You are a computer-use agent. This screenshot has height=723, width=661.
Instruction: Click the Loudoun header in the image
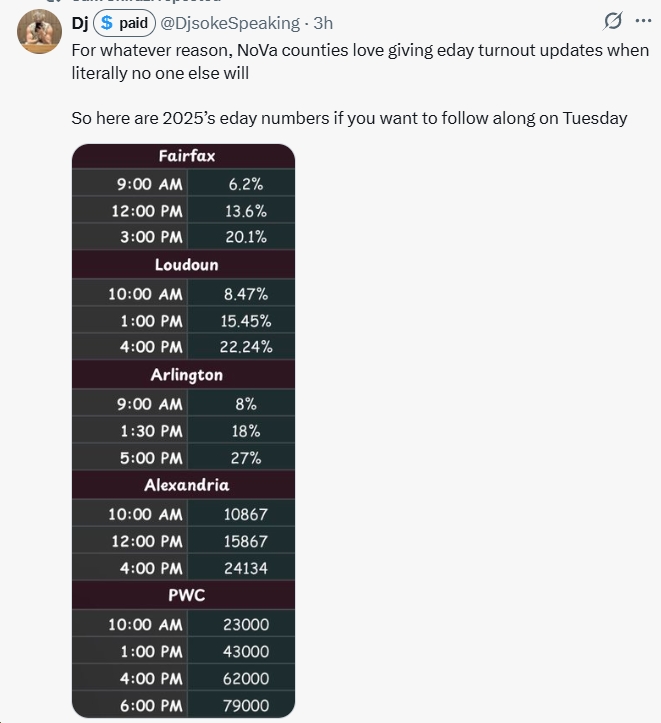pyautogui.click(x=186, y=265)
